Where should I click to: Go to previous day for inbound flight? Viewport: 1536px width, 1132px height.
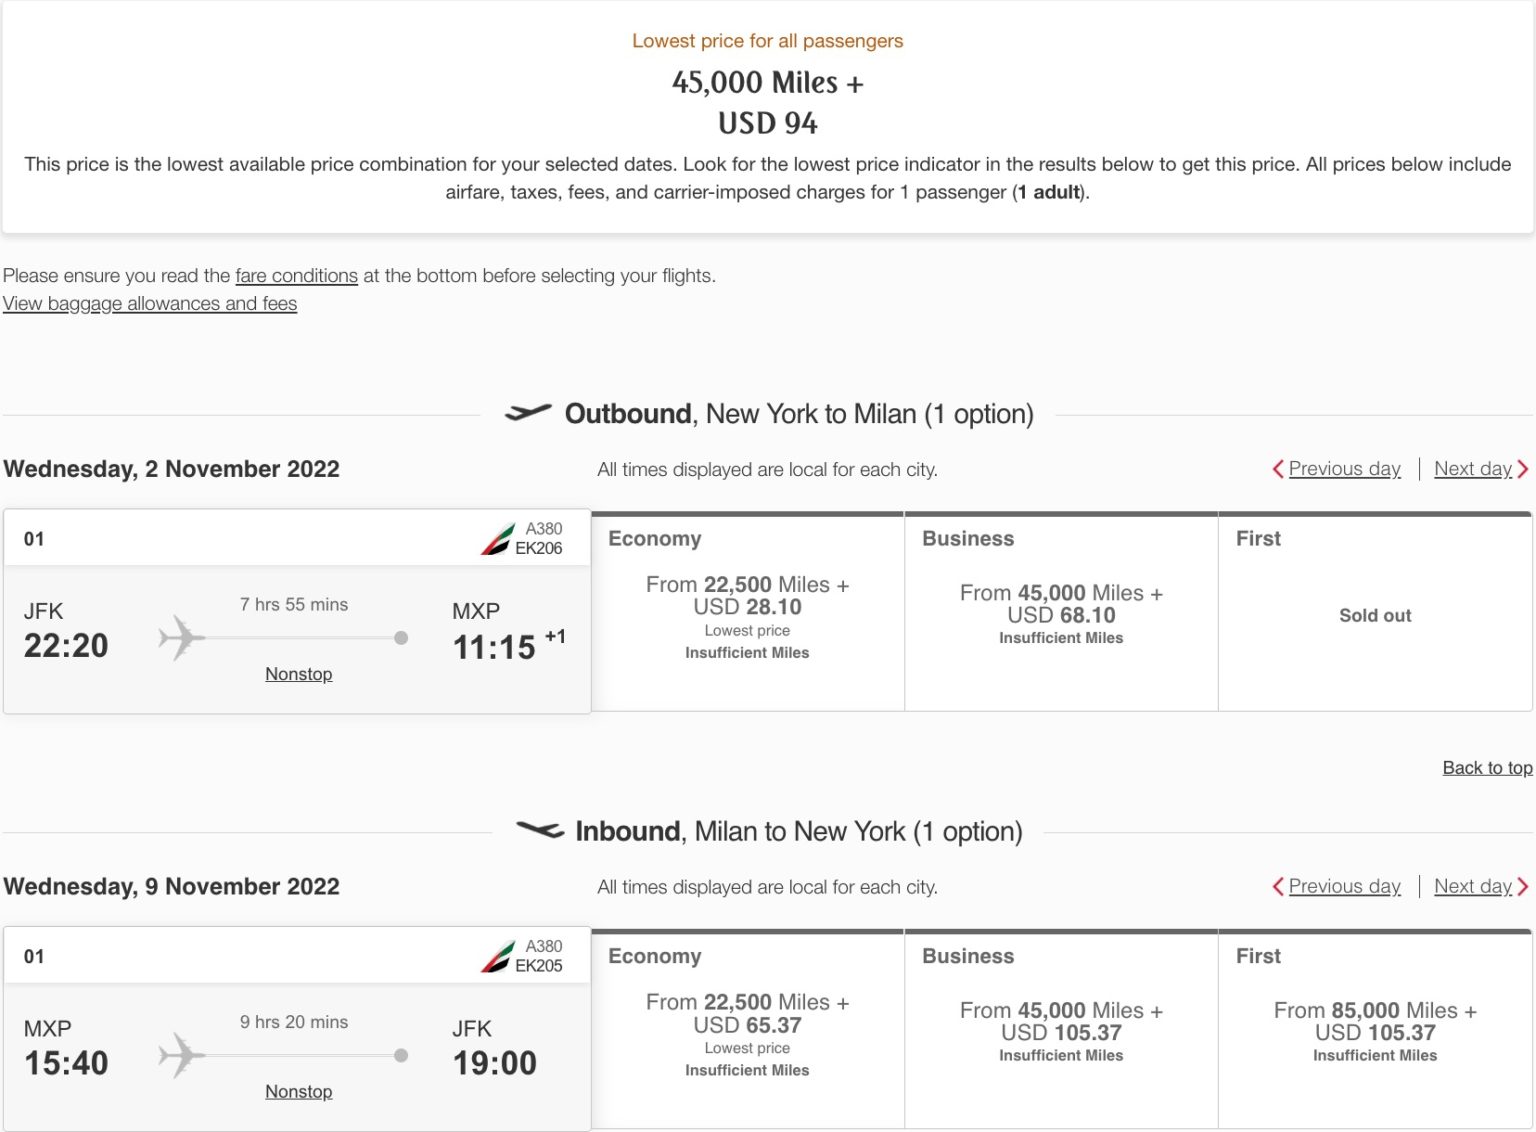click(1344, 887)
